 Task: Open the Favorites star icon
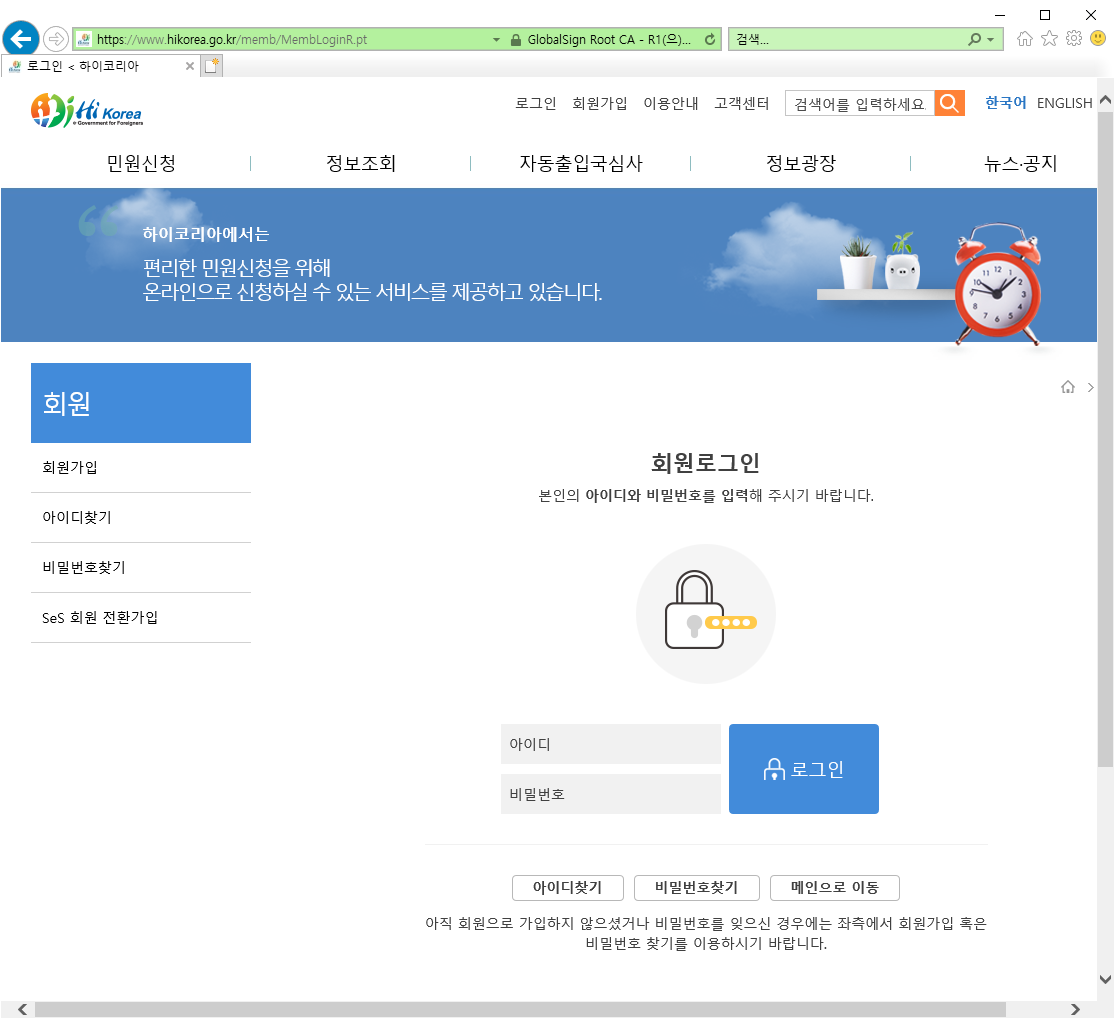point(1049,38)
